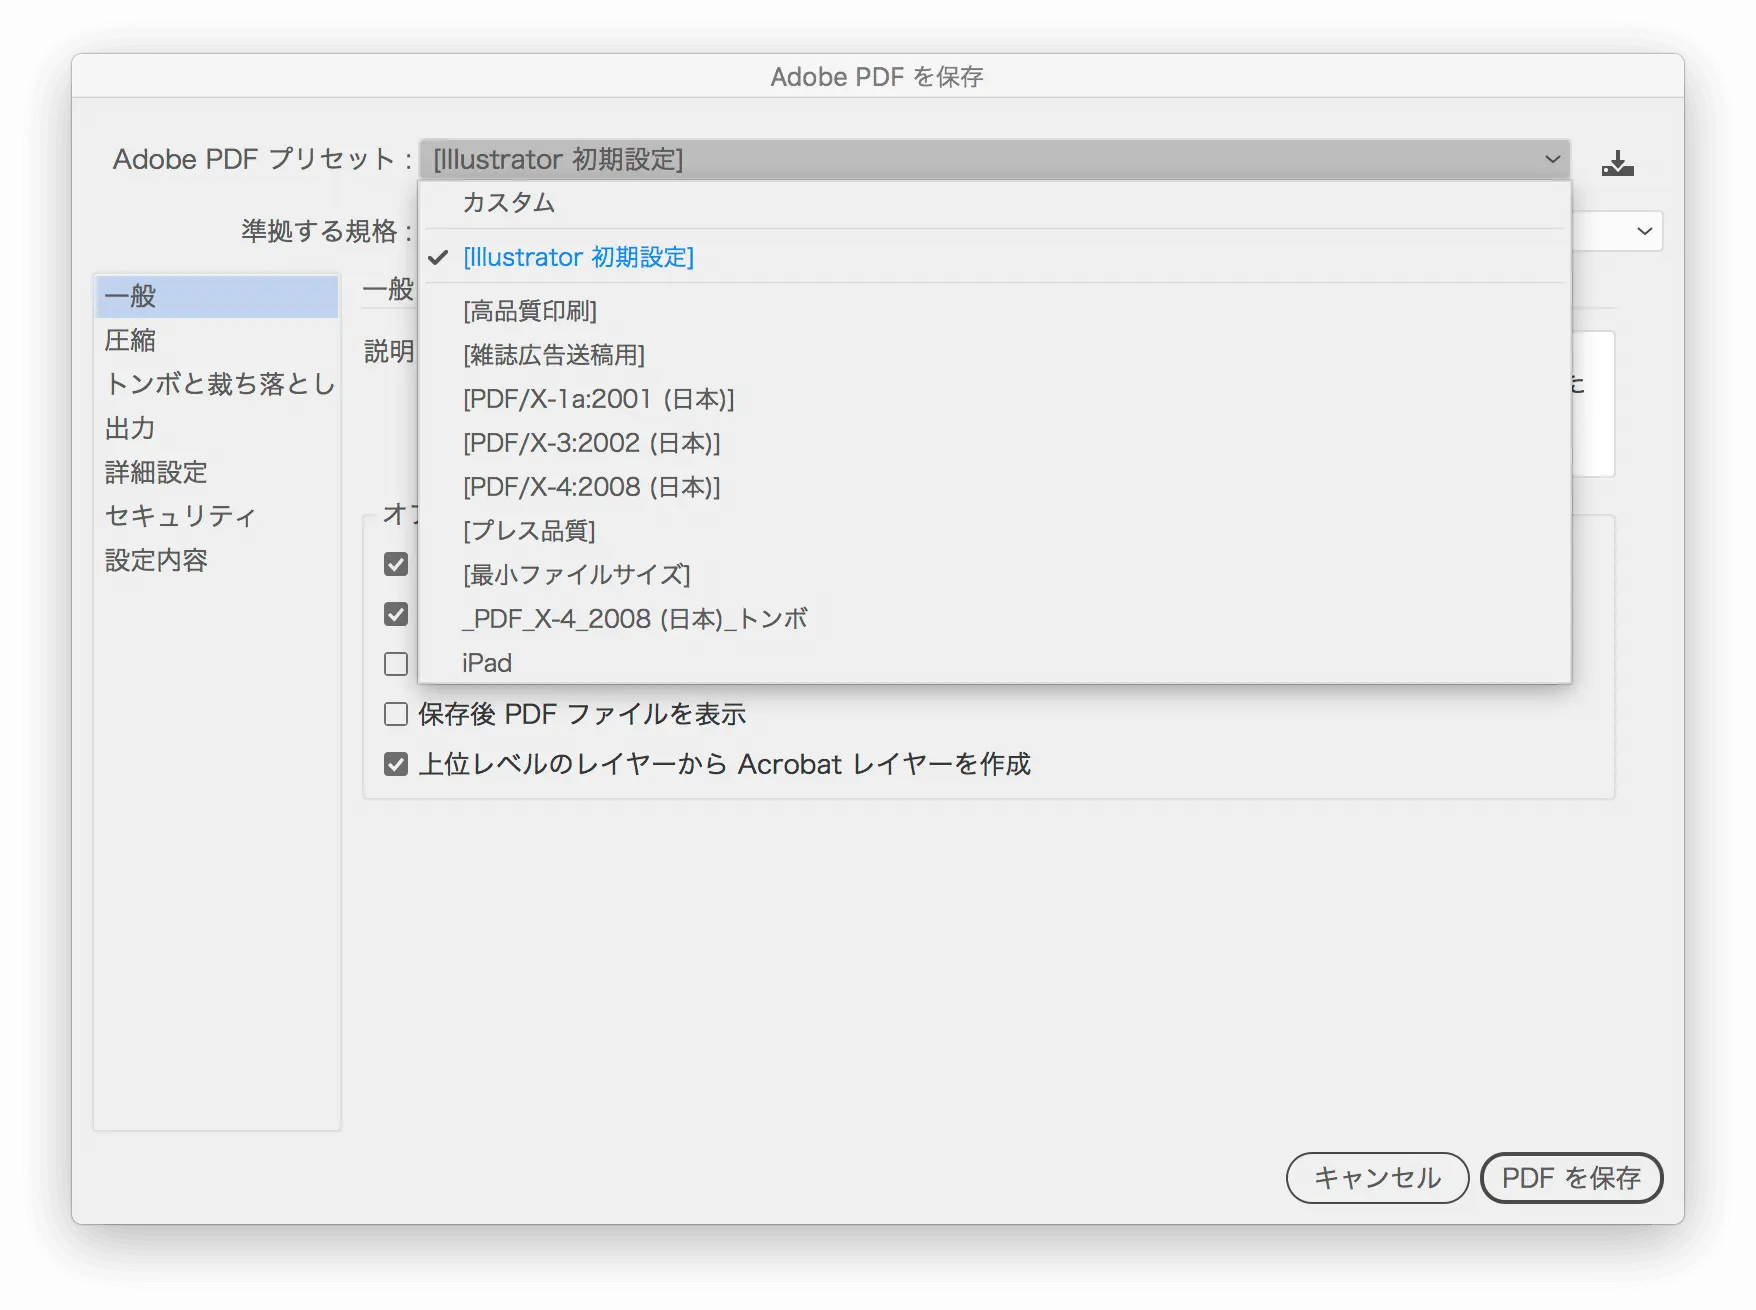Choose カスタム from the preset list
This screenshot has height=1310, width=1756.
tap(995, 203)
